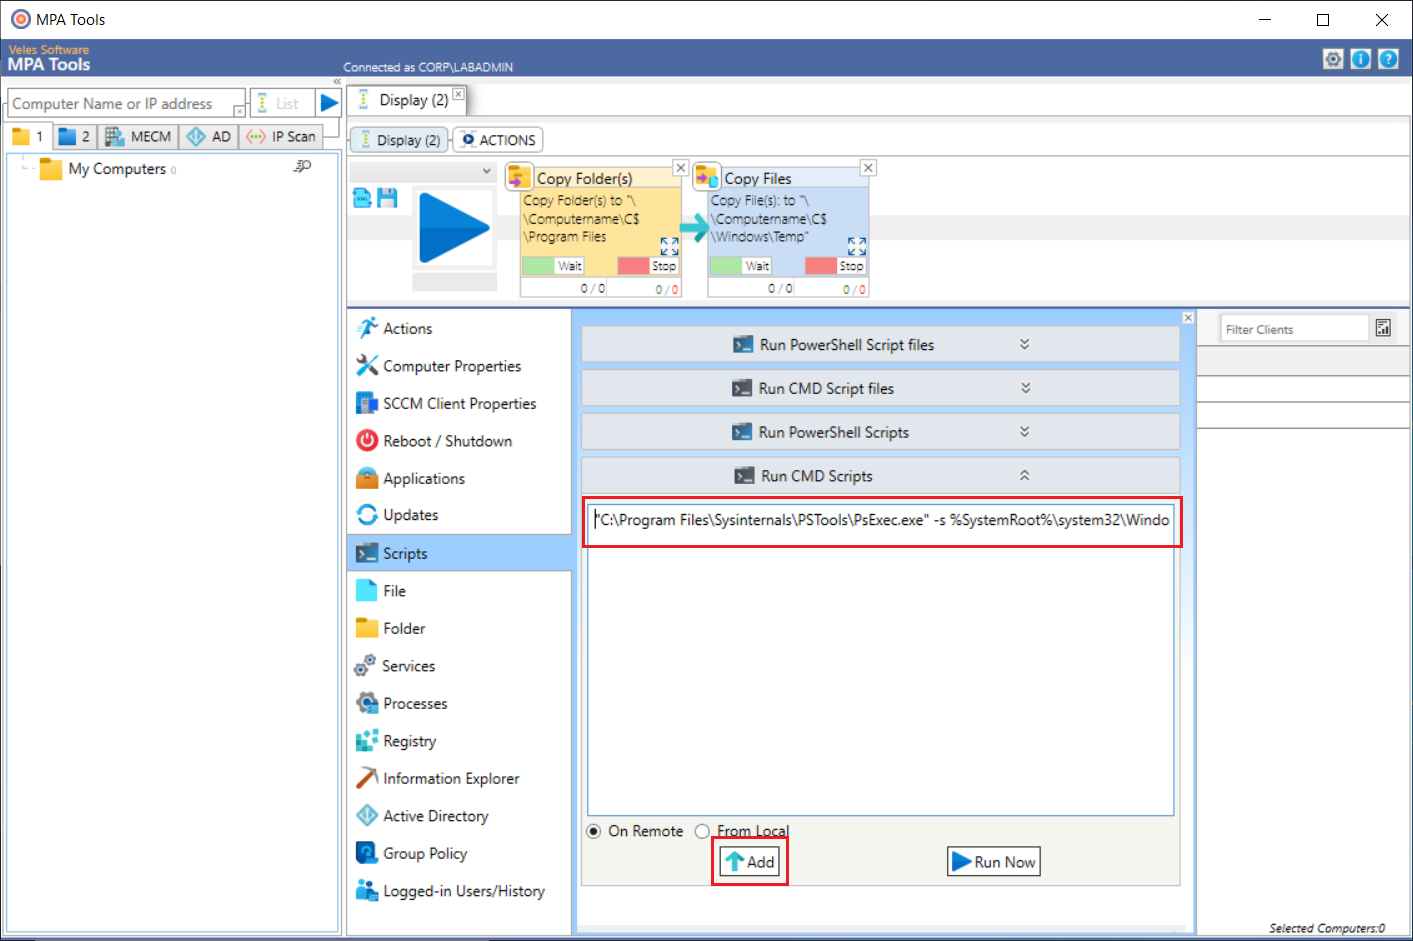Open SCCM Client Properties category

pyautogui.click(x=459, y=403)
